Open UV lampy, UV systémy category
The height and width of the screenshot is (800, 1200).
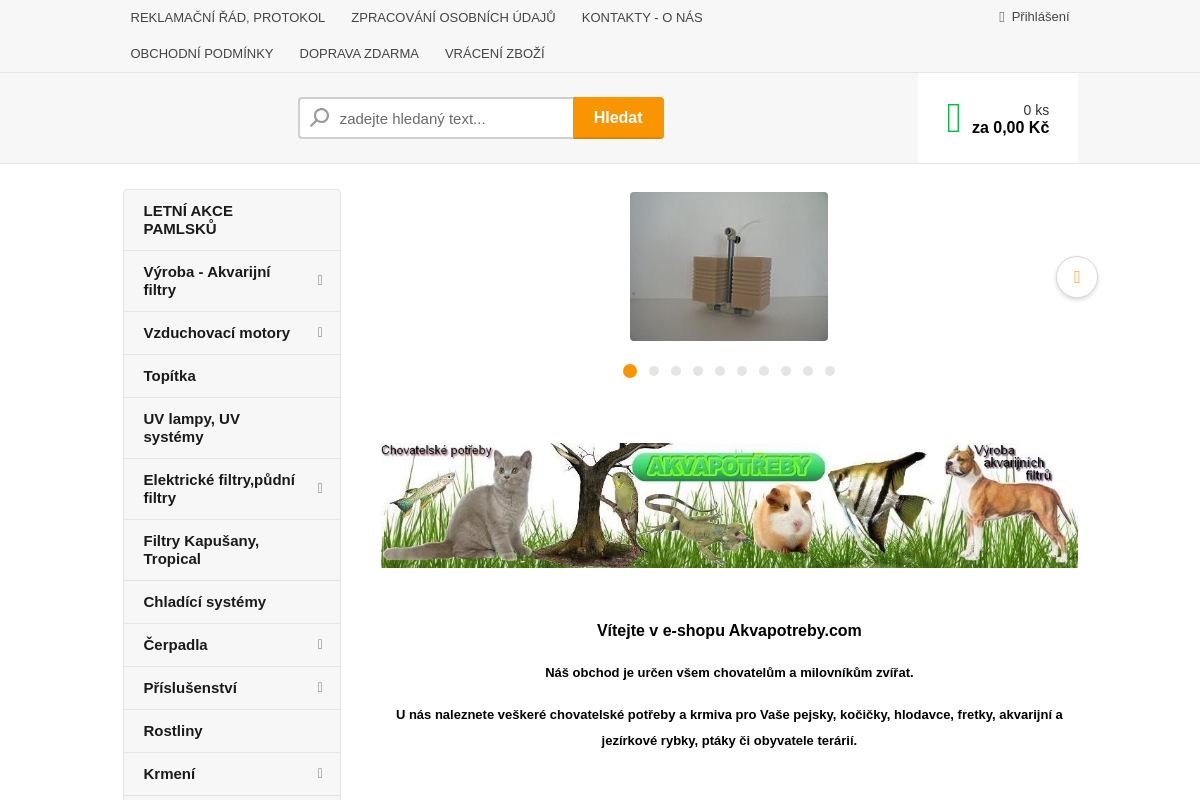[232, 428]
